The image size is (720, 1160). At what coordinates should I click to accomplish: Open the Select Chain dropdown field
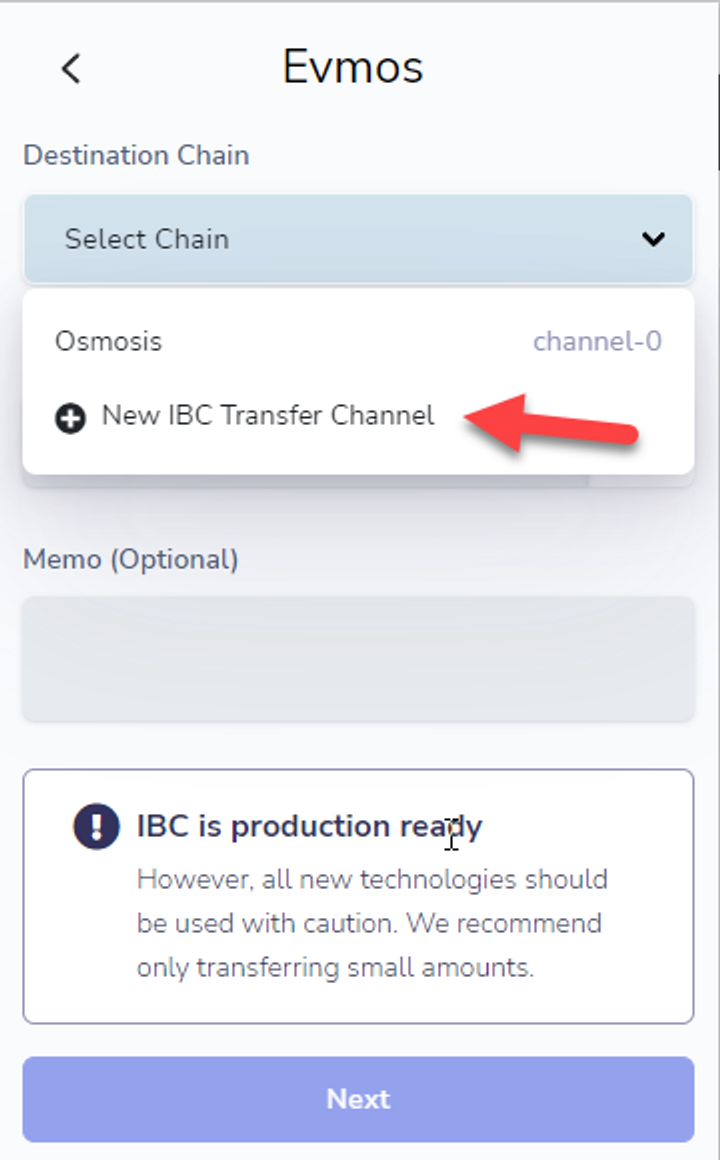coord(358,239)
